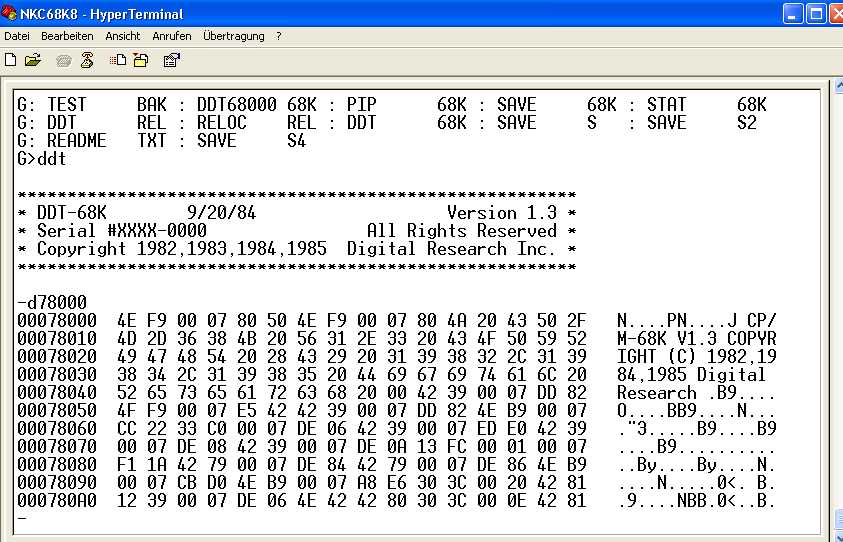This screenshot has height=542, width=843.
Task: Click address 00078040 in hex dump
Action: (x=57, y=393)
